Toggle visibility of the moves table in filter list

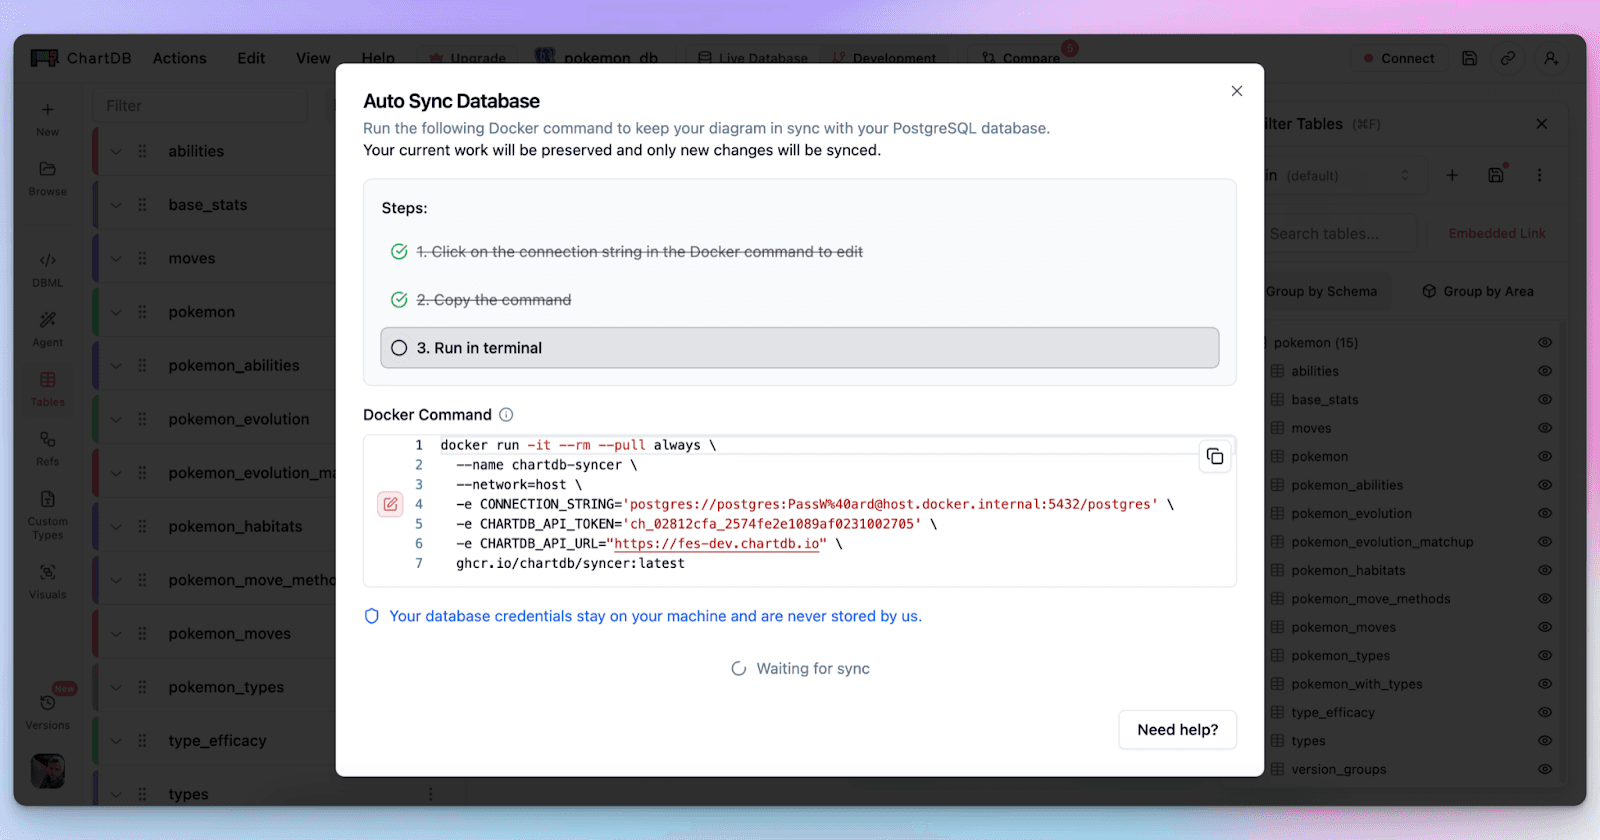coord(1545,428)
